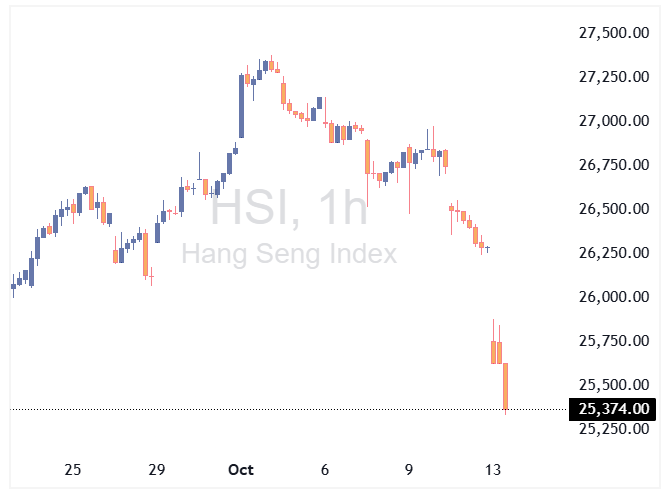Click the 26,000.00 price level label

click(615, 297)
